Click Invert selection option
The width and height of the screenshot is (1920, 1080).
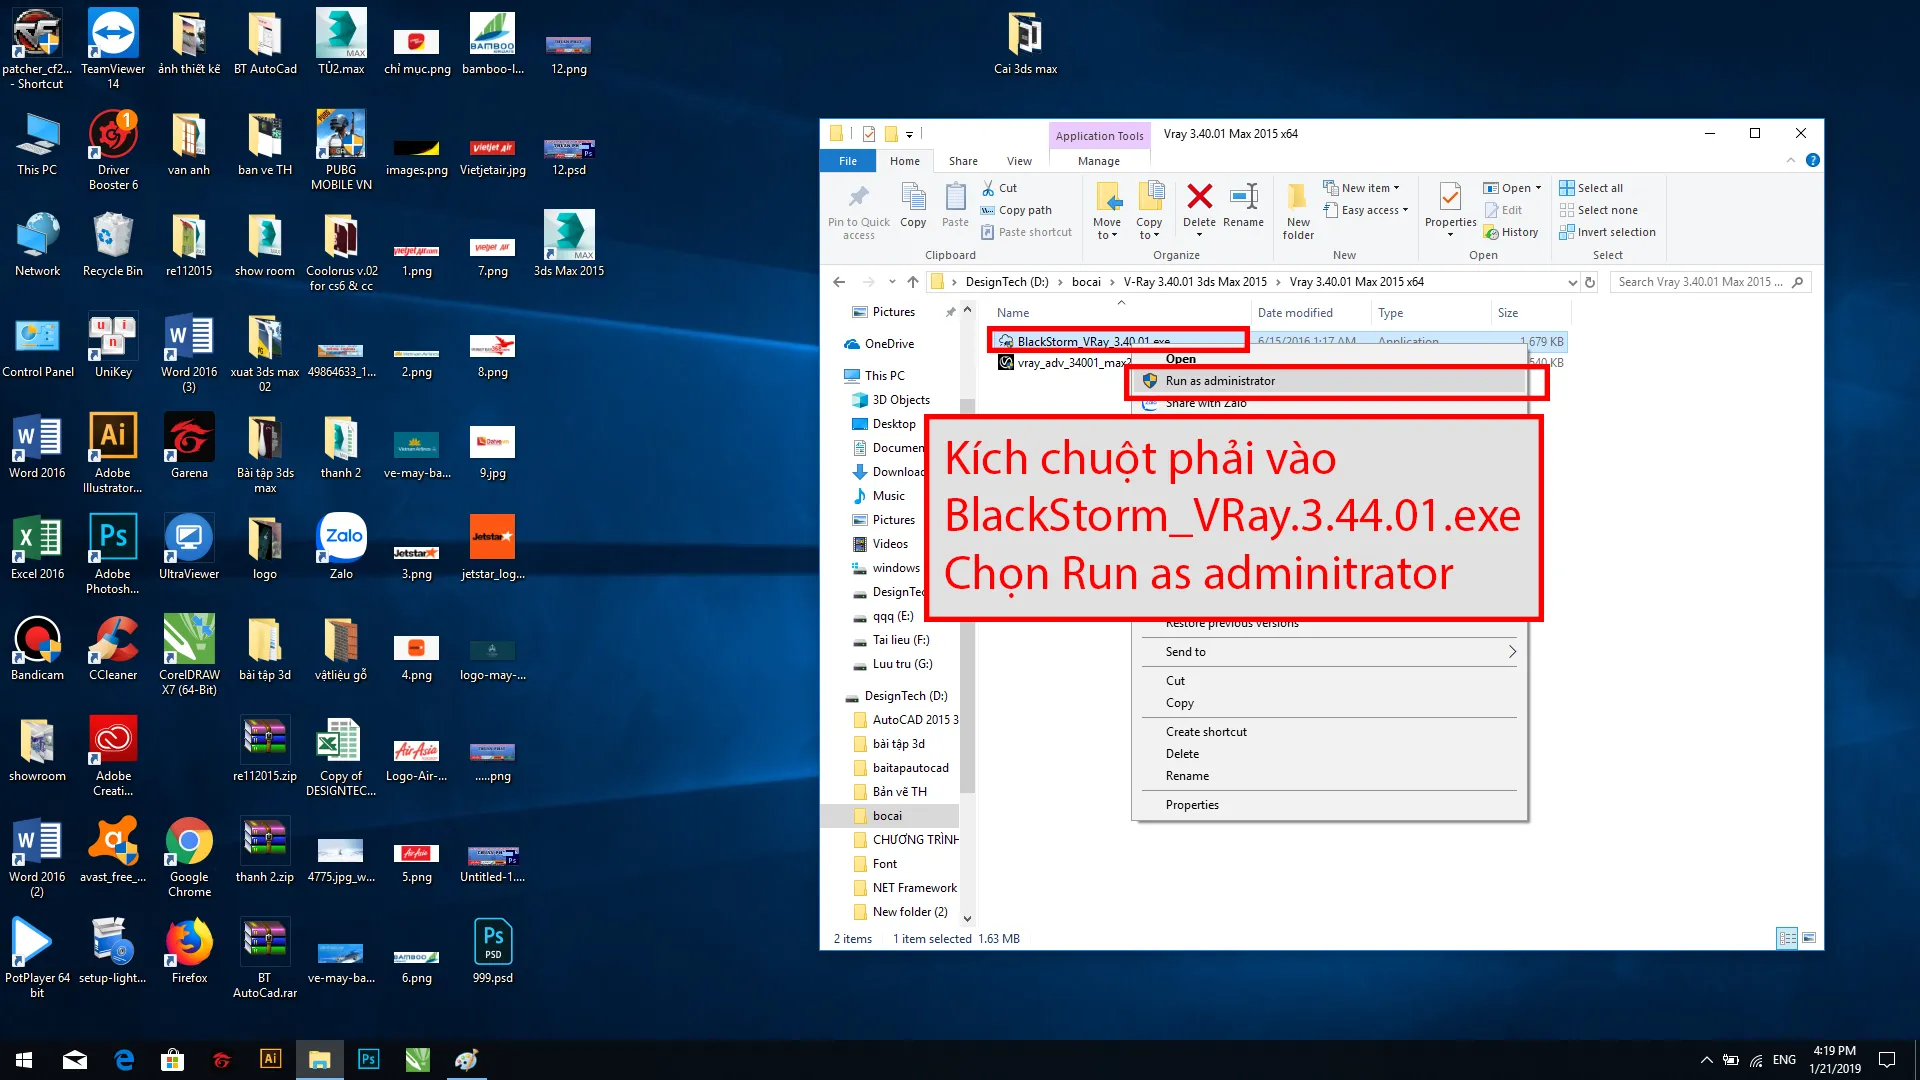tap(1607, 232)
